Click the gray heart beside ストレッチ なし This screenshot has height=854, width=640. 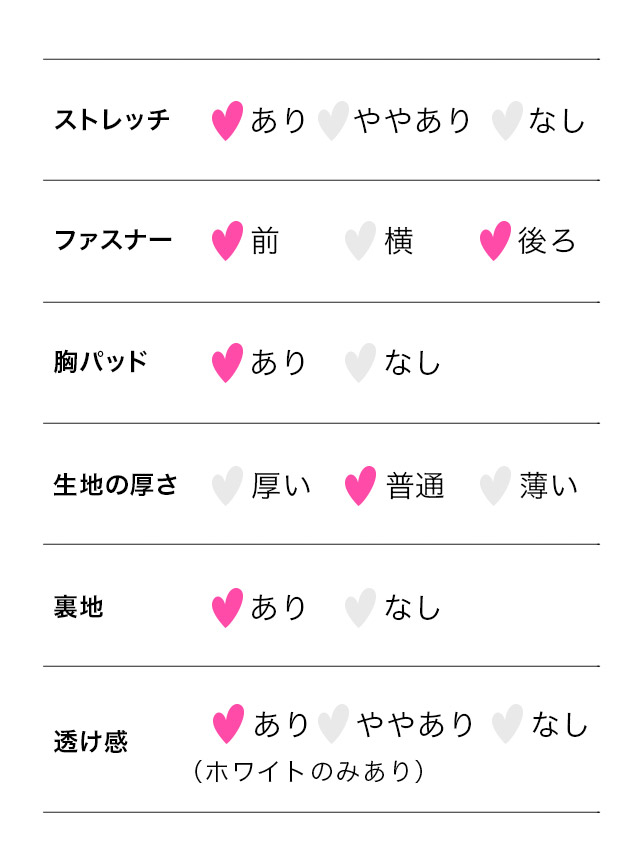[507, 121]
